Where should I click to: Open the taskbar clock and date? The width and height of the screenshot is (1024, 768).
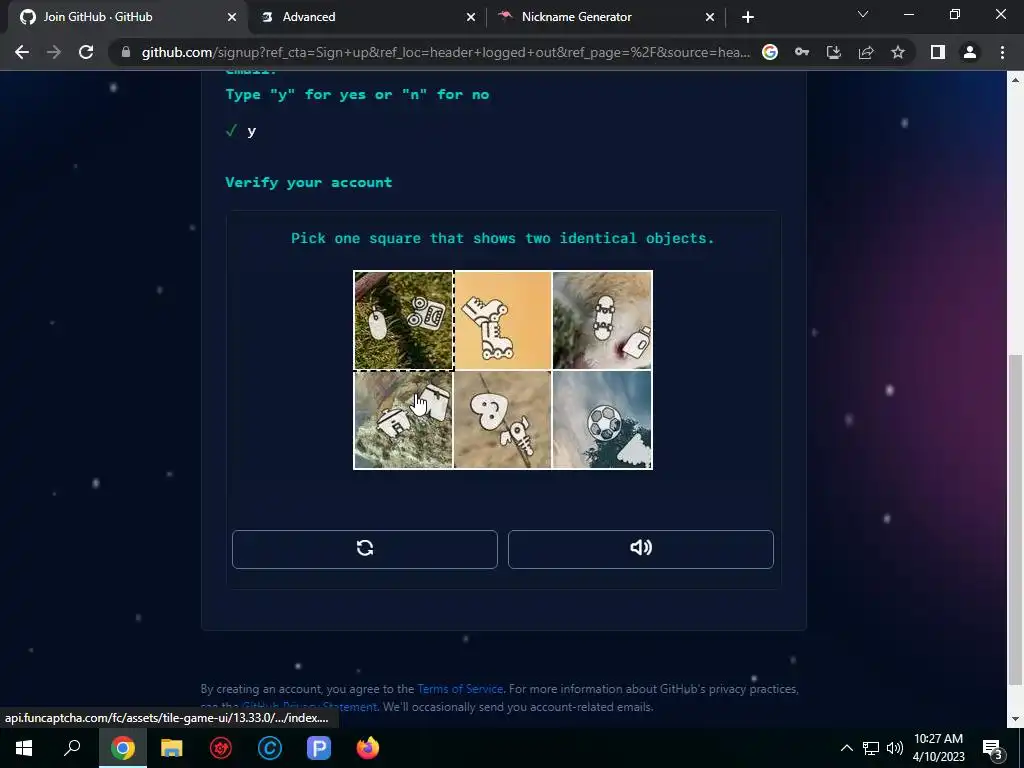938,748
